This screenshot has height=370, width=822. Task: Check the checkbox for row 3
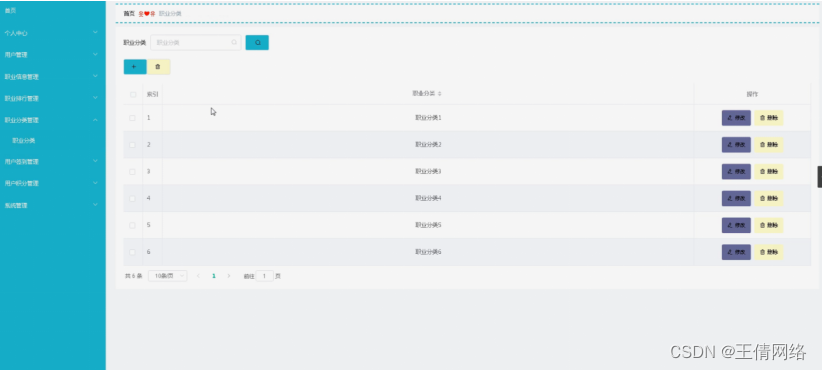132,171
